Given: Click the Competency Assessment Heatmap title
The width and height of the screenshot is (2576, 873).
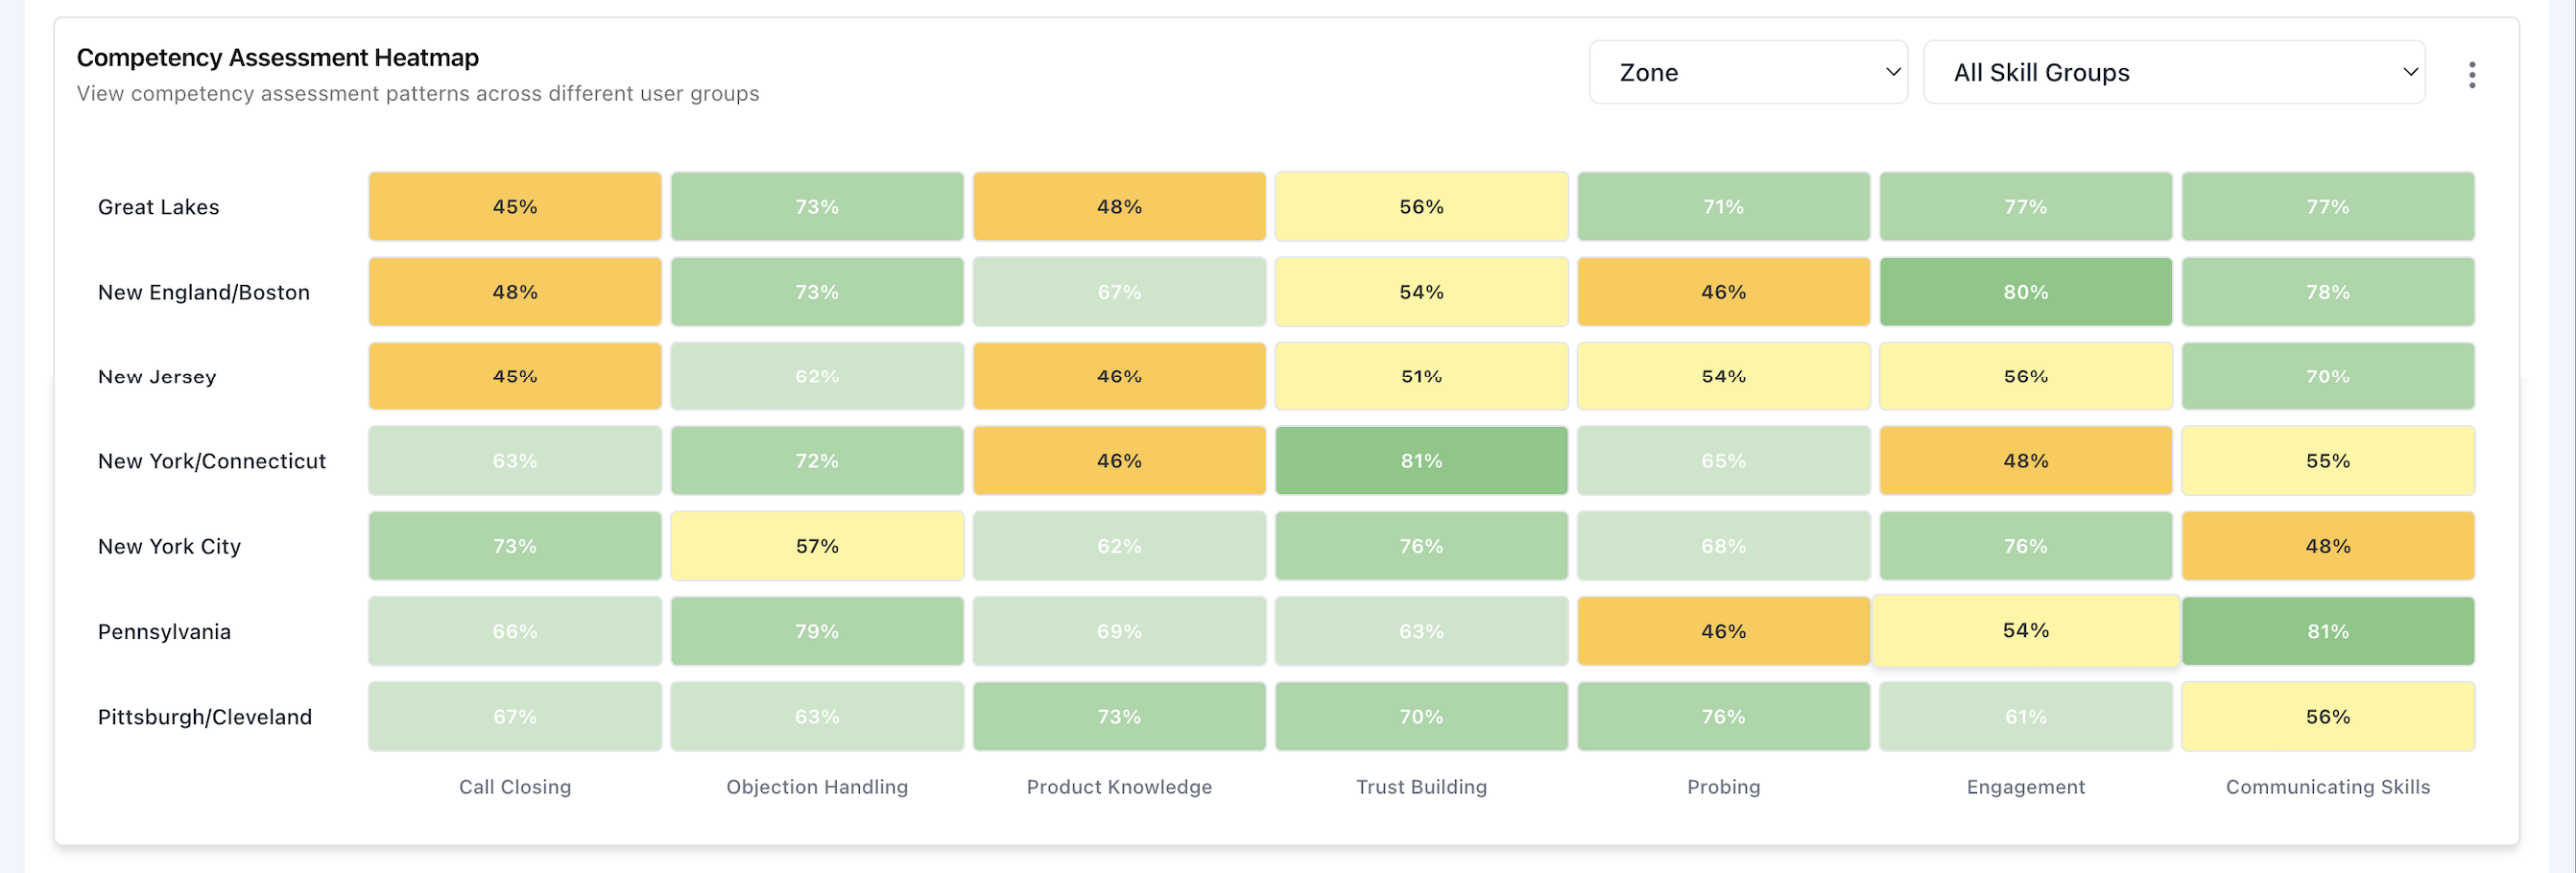Looking at the screenshot, I should pos(277,58).
